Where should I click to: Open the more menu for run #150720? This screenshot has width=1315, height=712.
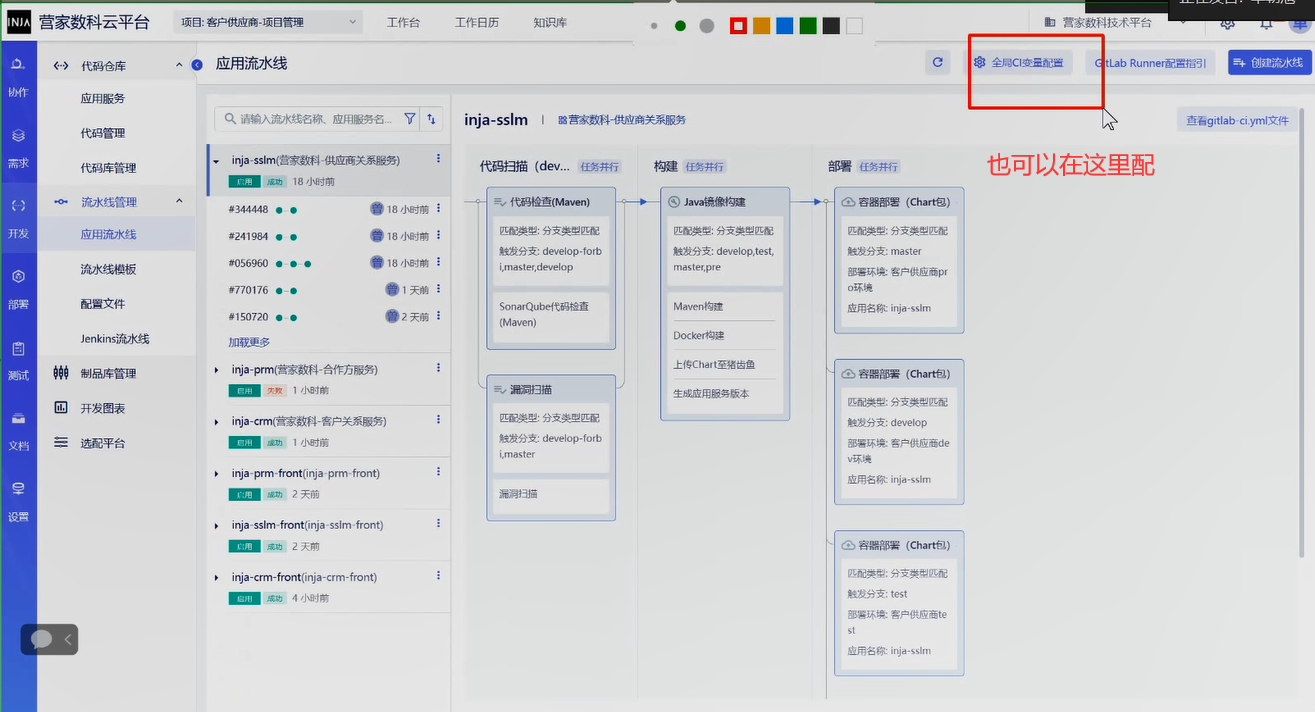pyautogui.click(x=438, y=316)
